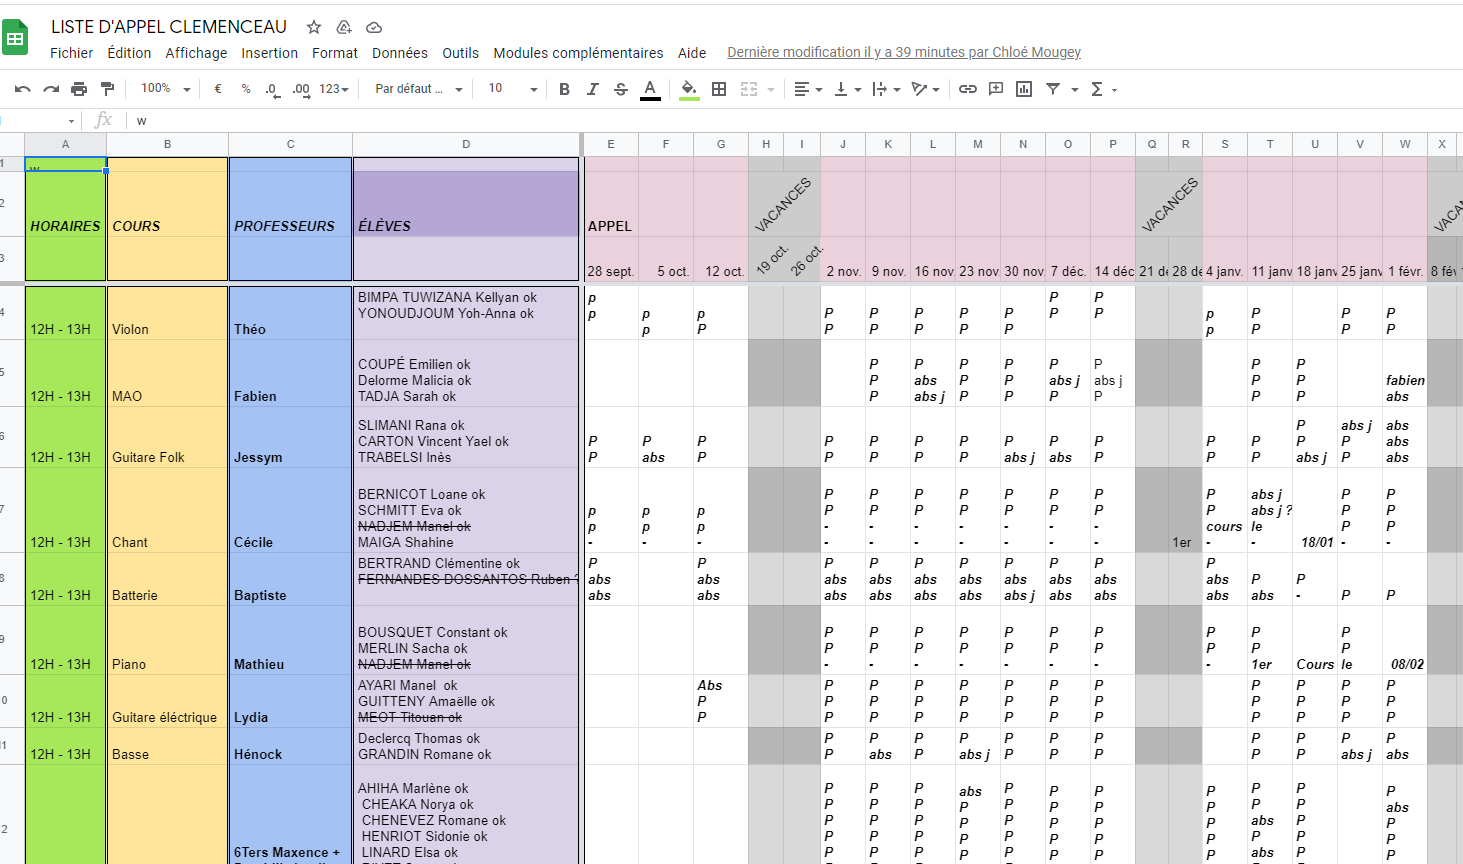Open the Données menu
The width and height of the screenshot is (1463, 864).
[400, 53]
